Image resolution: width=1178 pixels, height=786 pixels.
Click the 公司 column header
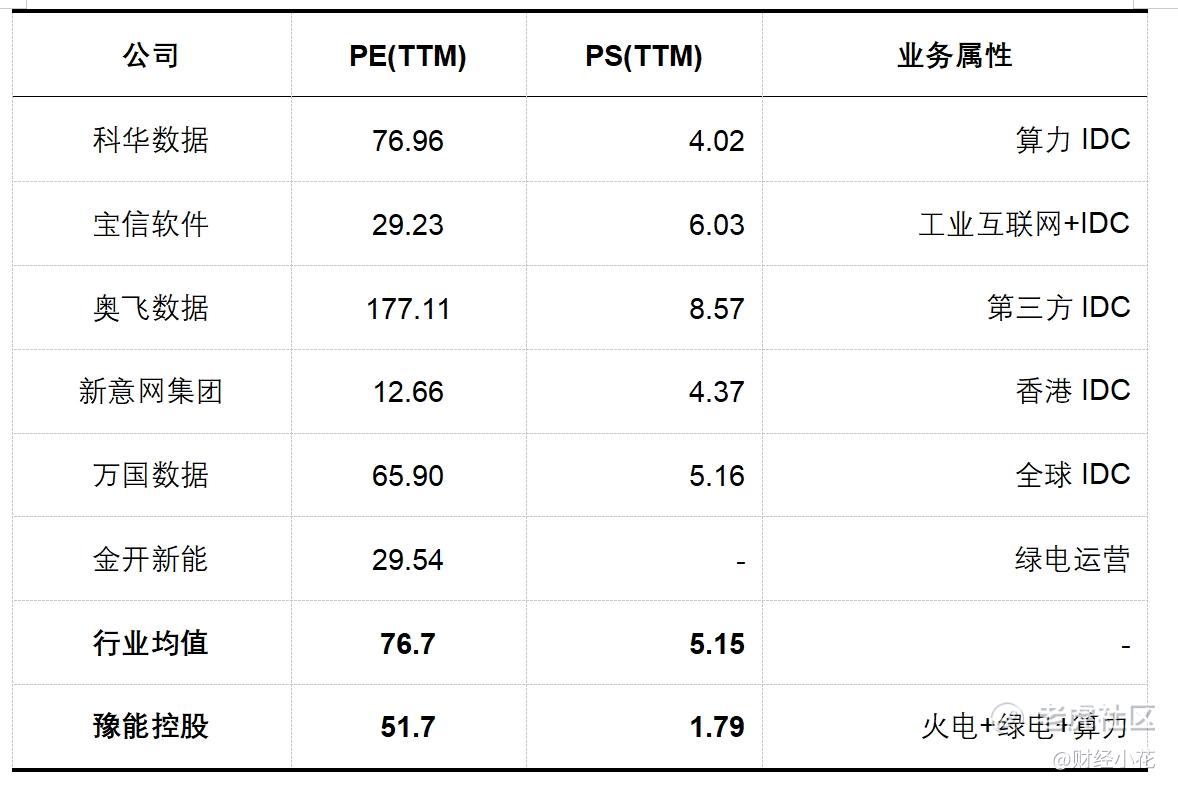click(x=151, y=56)
